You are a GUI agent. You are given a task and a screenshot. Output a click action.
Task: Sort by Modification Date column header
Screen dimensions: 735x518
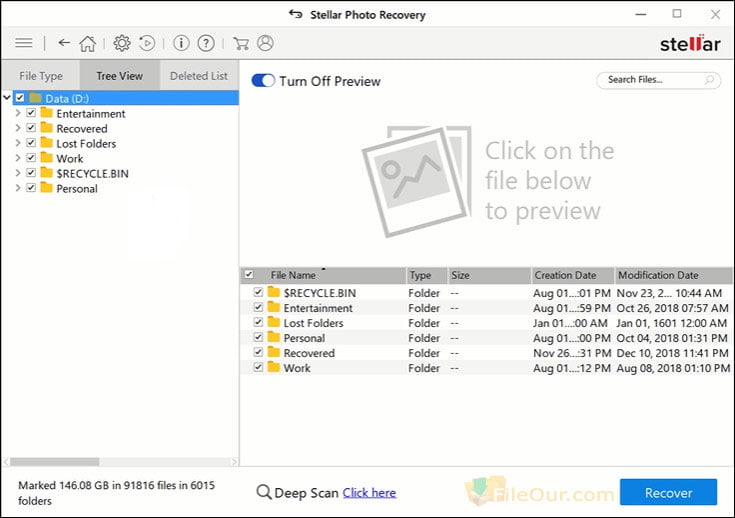673,275
